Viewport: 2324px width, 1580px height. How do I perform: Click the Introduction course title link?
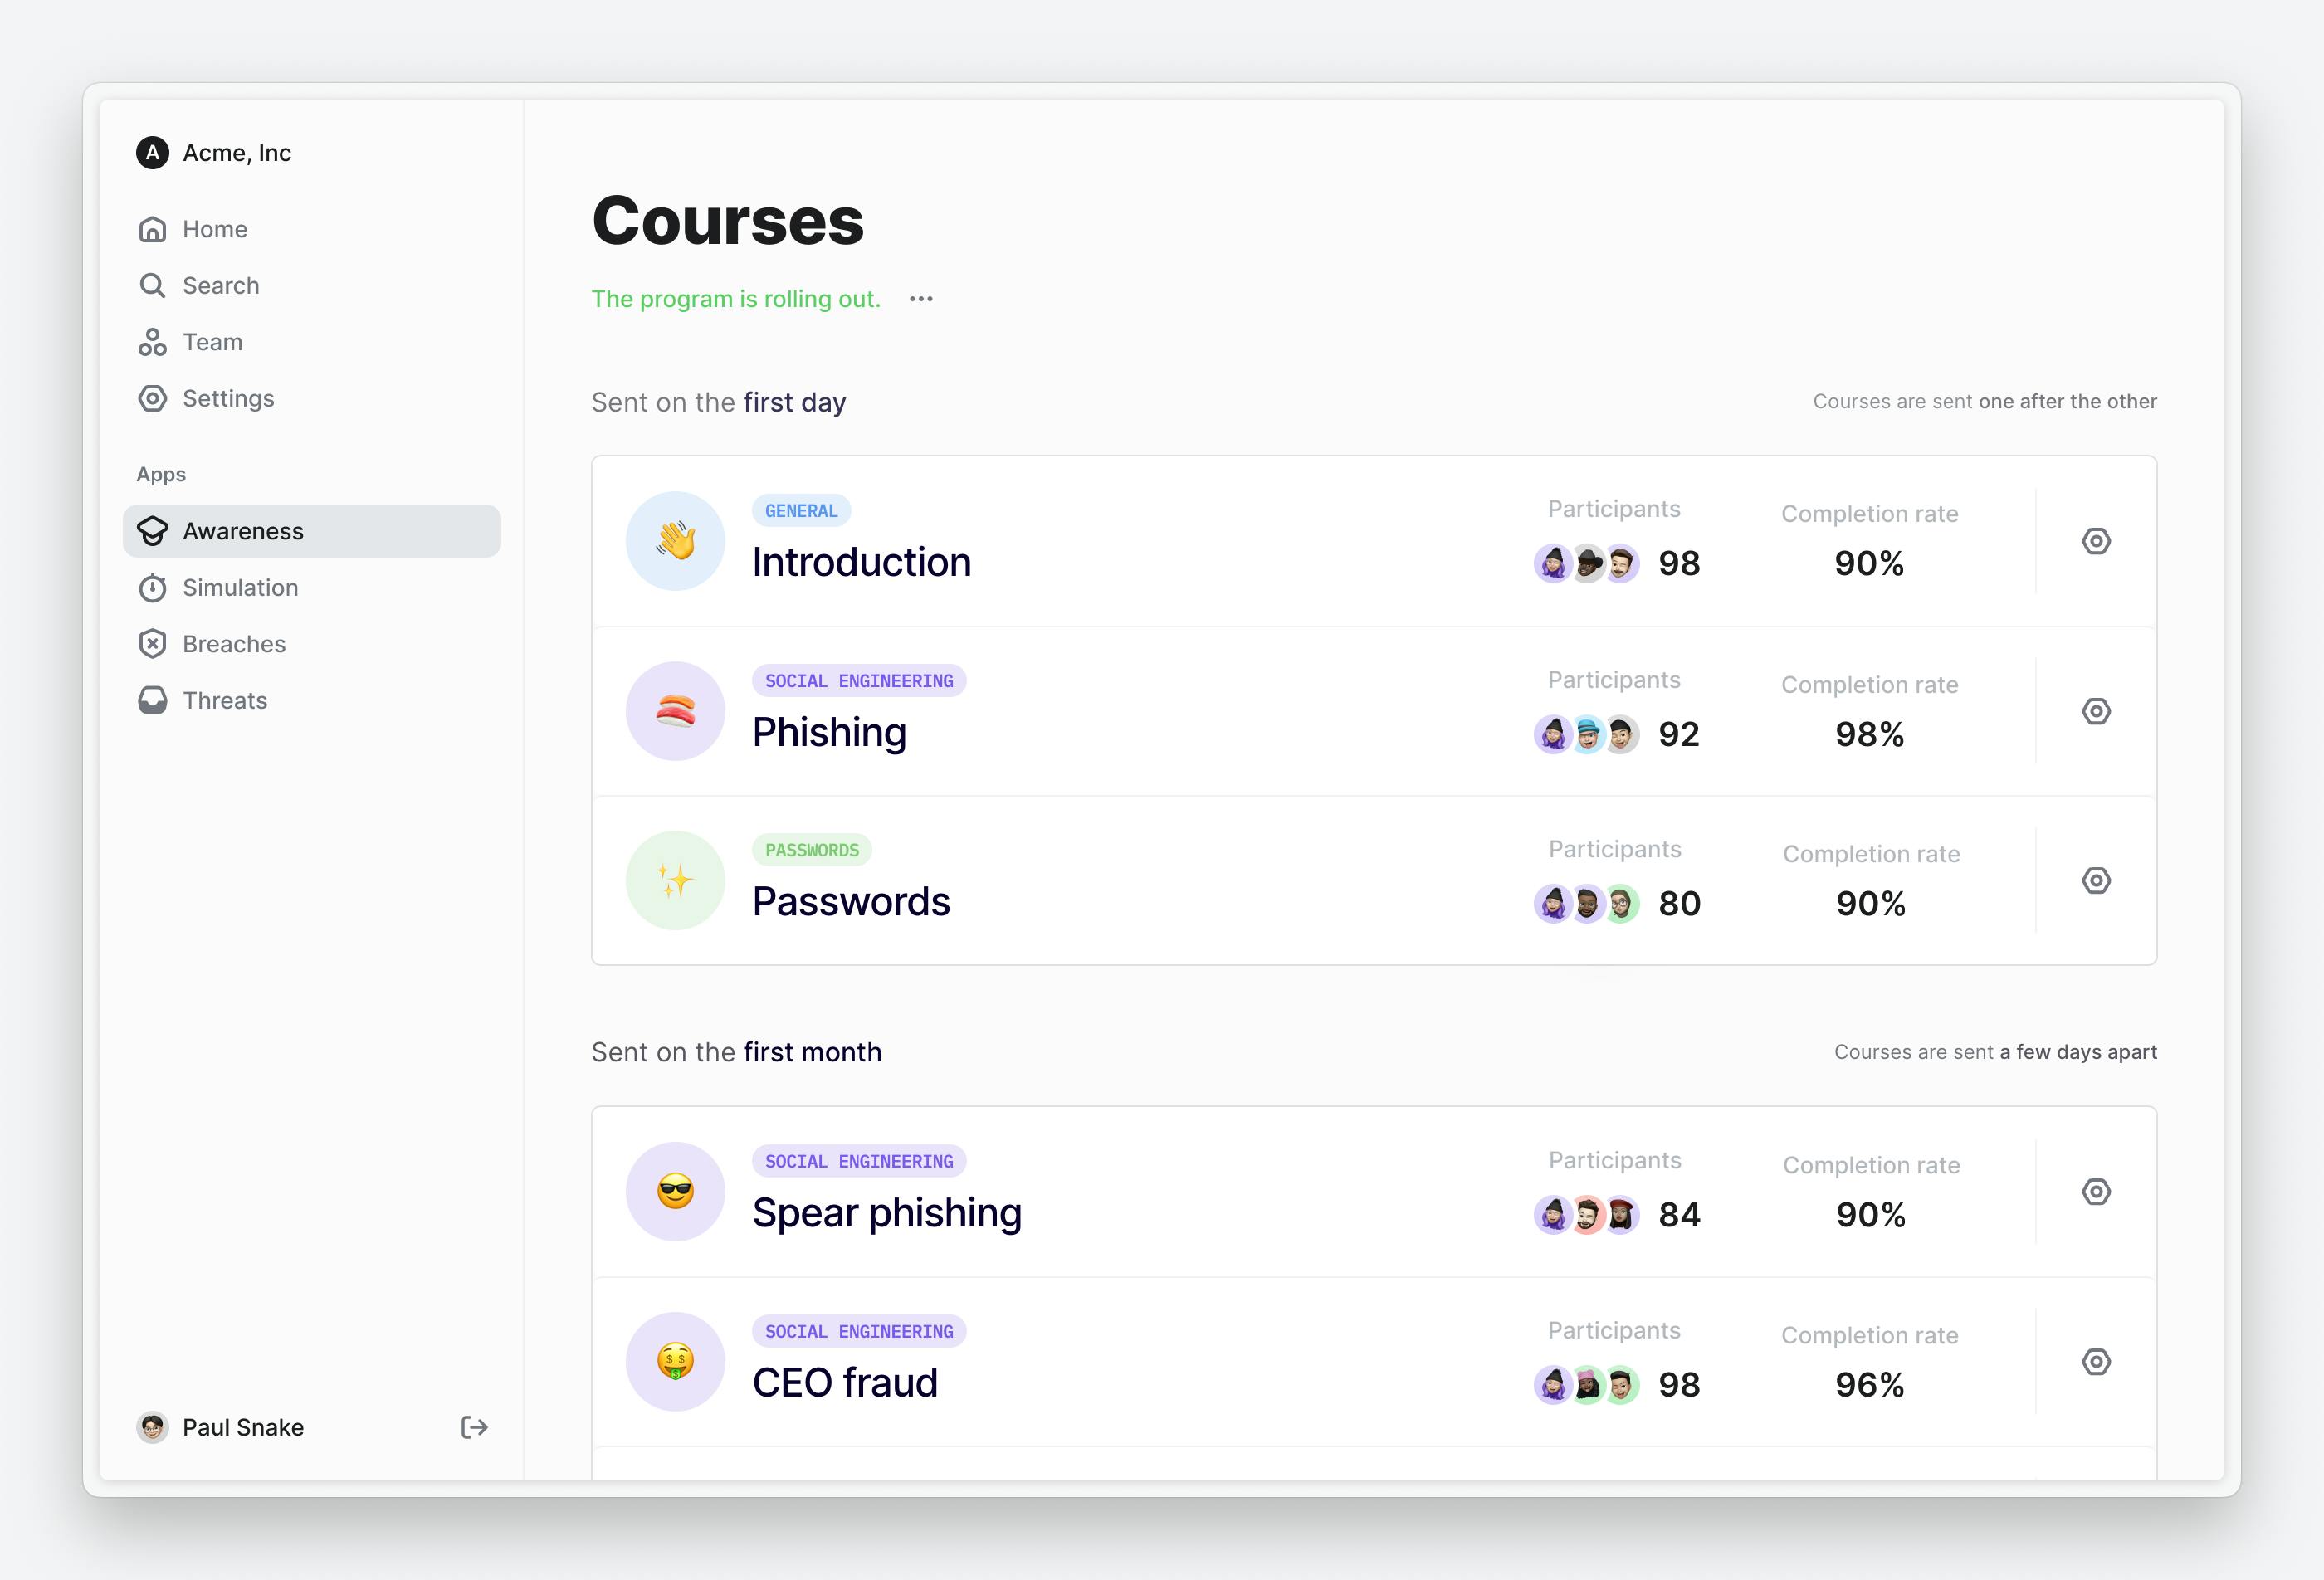point(862,561)
